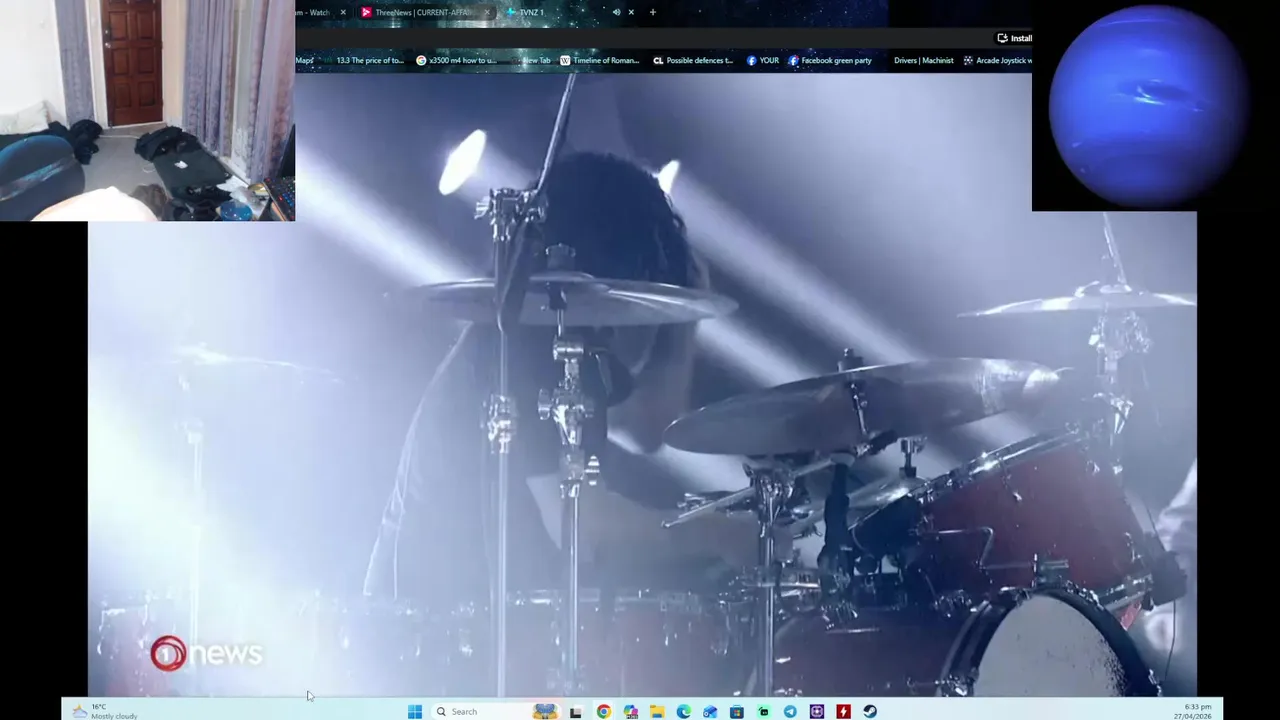This screenshot has height=720, width=1280.
Task: Close the TVNZ 1 tab
Action: pyautogui.click(x=631, y=12)
